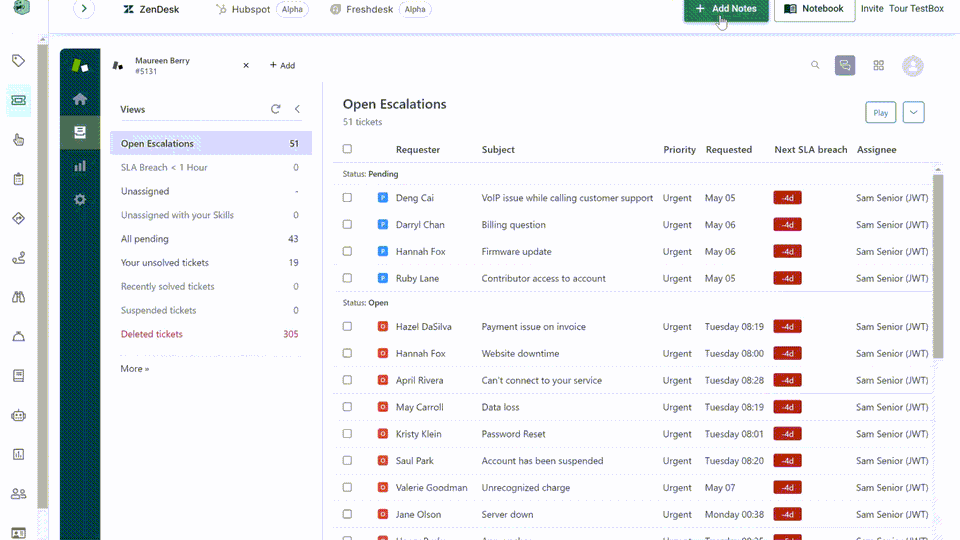Select the All pending view
Viewport: 960px width, 540px height.
pos(145,239)
